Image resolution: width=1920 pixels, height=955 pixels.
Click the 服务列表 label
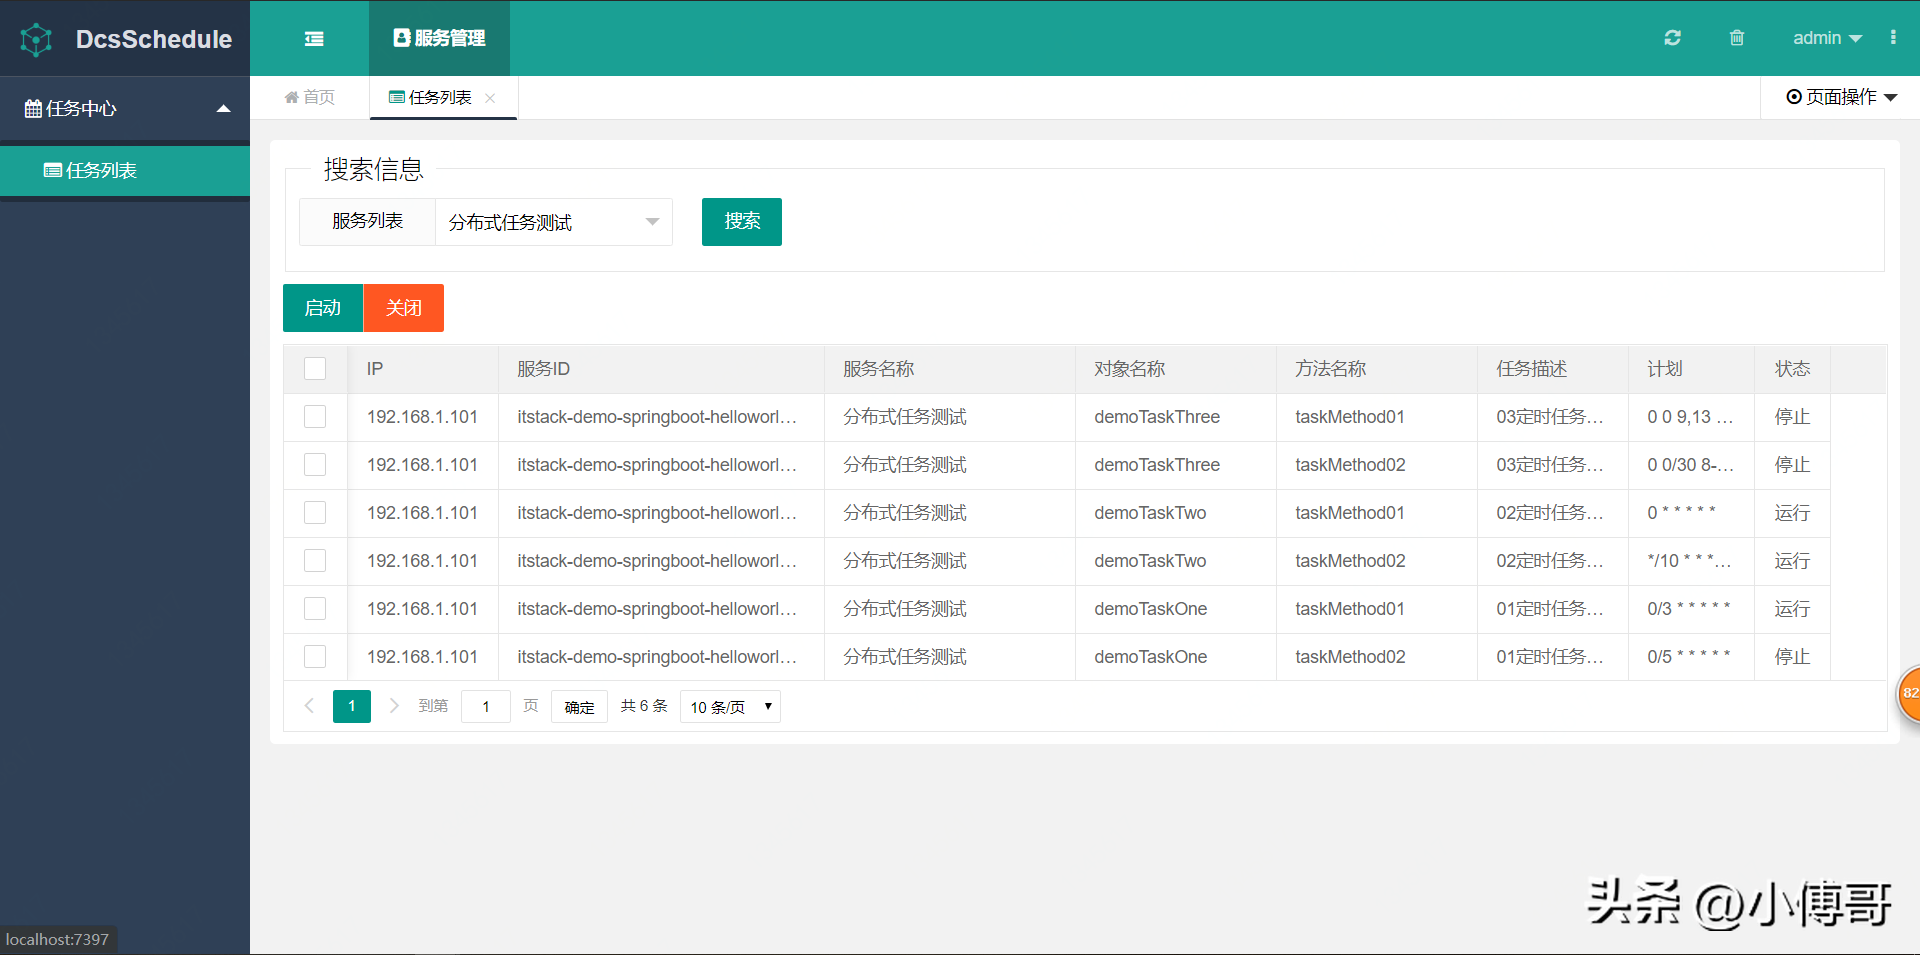tap(368, 221)
